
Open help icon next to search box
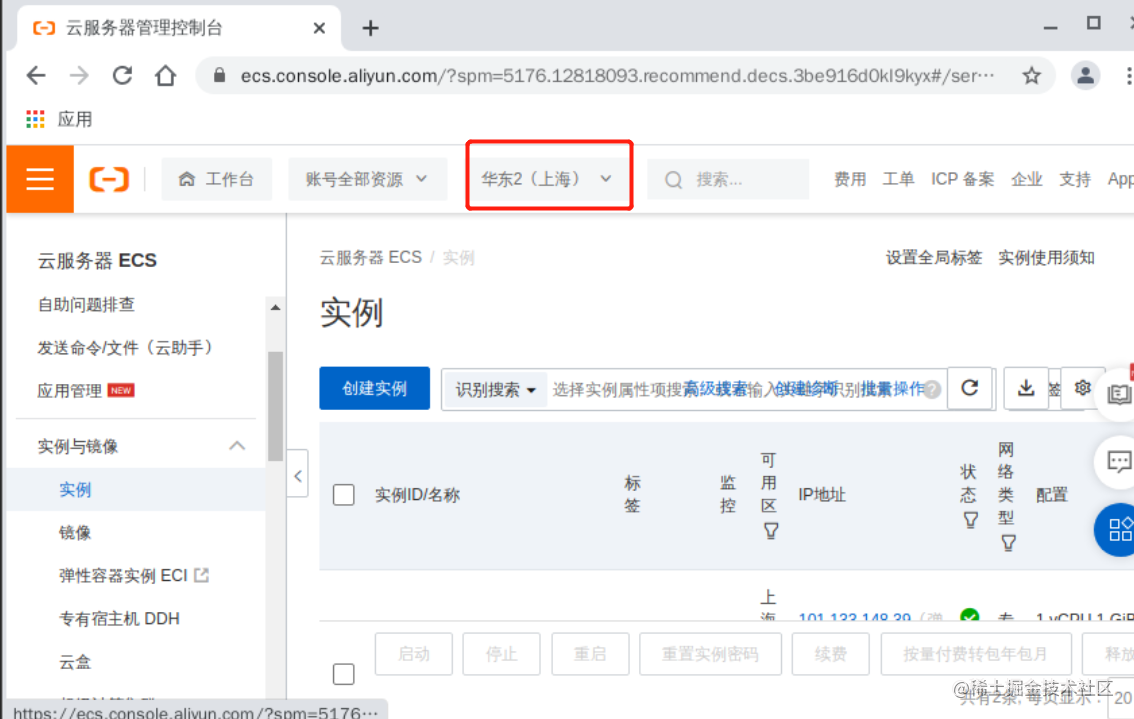click(x=933, y=390)
